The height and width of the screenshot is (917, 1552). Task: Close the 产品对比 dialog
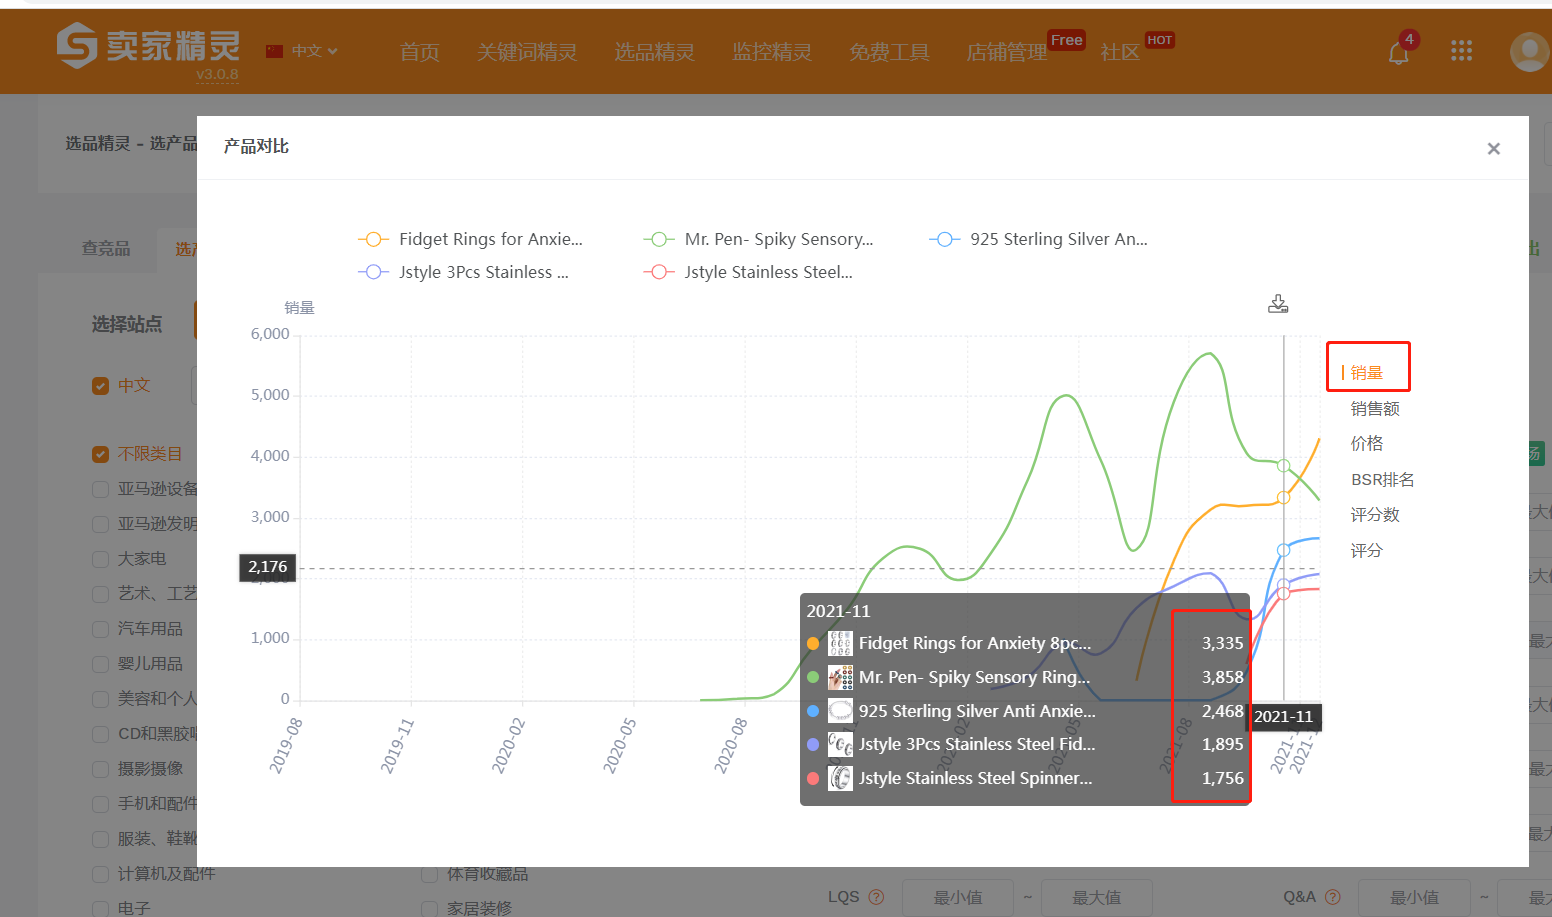(x=1493, y=149)
